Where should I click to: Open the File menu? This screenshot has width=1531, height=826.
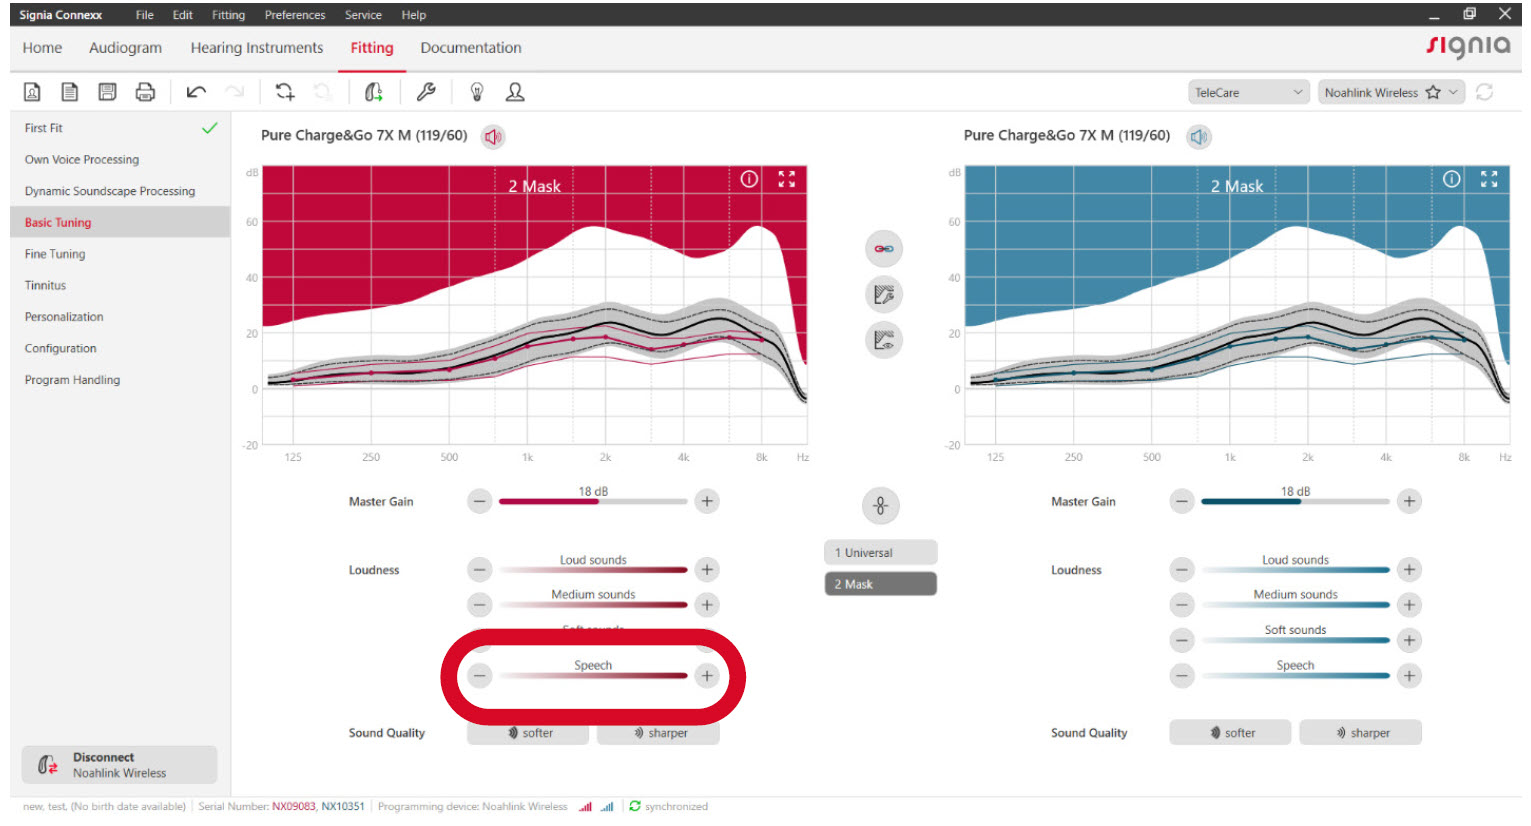coord(145,15)
